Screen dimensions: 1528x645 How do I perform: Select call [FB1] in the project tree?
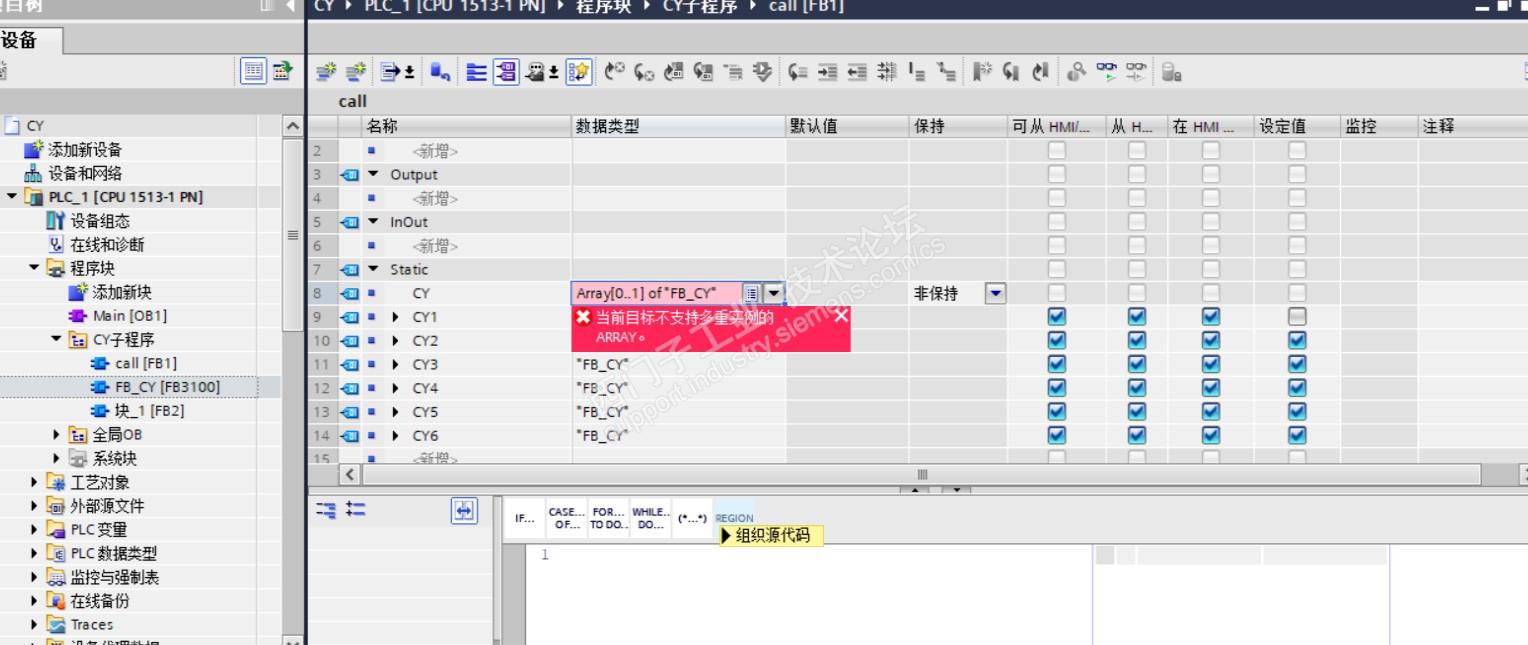[146, 363]
